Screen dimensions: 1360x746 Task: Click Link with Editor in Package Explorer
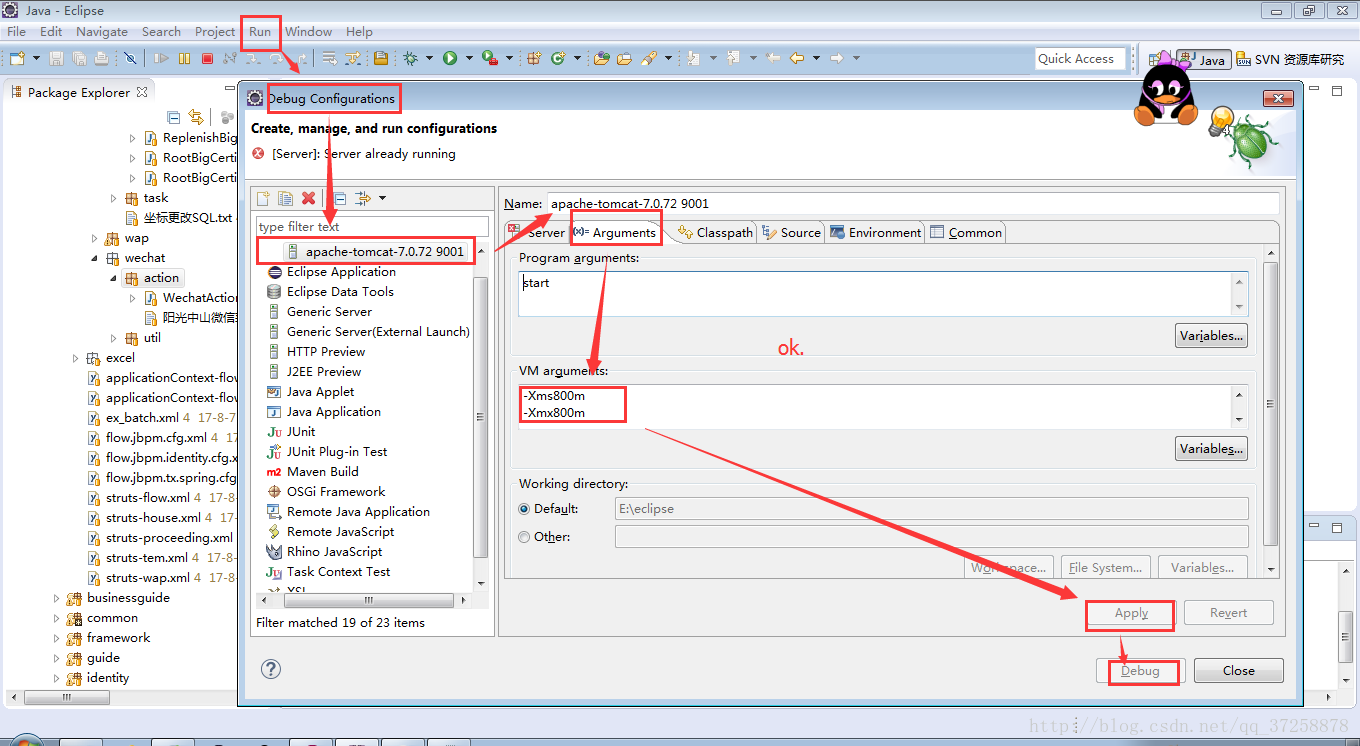coord(196,118)
